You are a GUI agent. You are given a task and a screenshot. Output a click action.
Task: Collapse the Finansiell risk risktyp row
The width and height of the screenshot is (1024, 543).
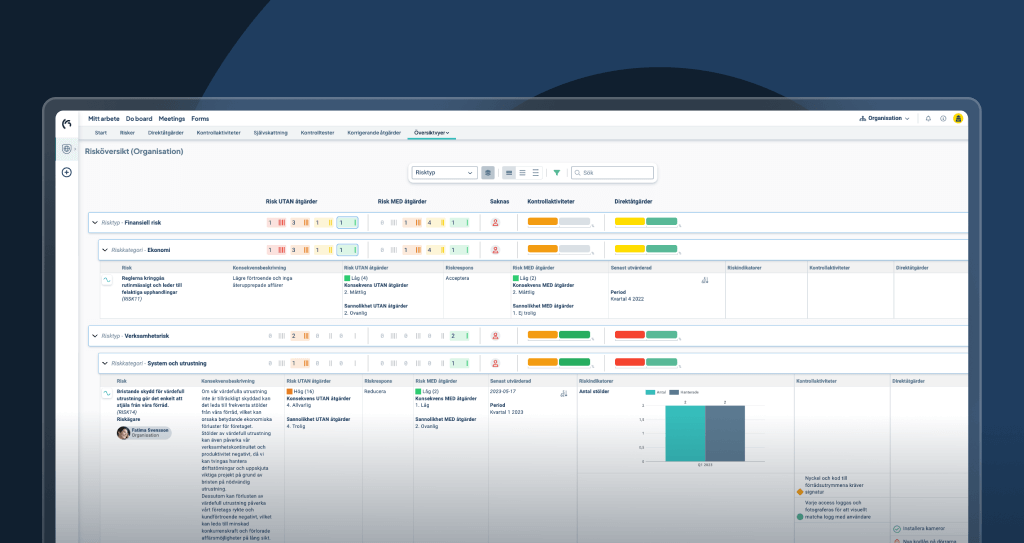click(x=95, y=223)
